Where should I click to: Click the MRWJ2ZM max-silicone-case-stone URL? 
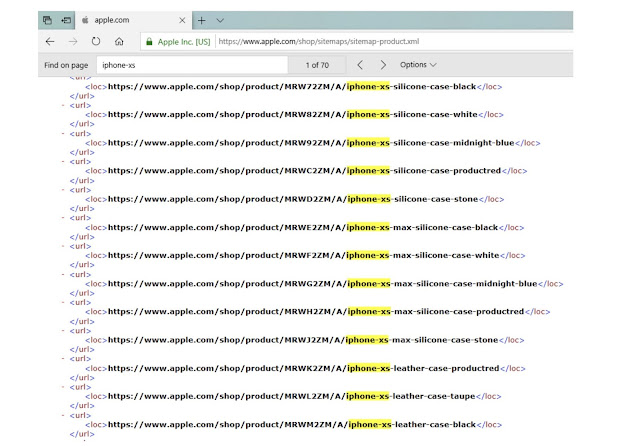tap(303, 340)
